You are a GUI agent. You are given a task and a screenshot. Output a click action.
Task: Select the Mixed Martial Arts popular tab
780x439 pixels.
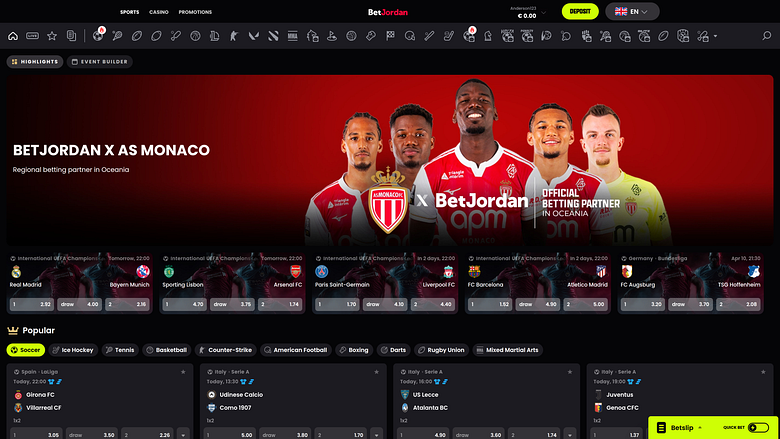[507, 350]
